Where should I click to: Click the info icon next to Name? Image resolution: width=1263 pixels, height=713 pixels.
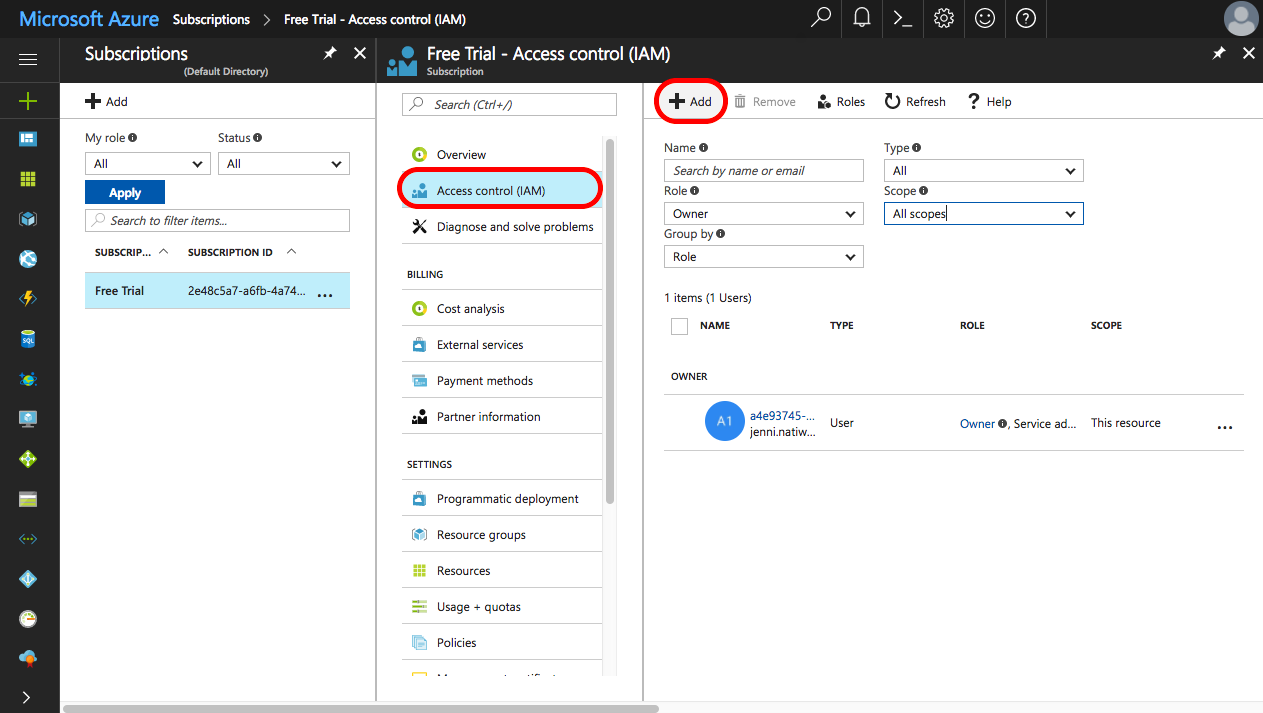703,148
